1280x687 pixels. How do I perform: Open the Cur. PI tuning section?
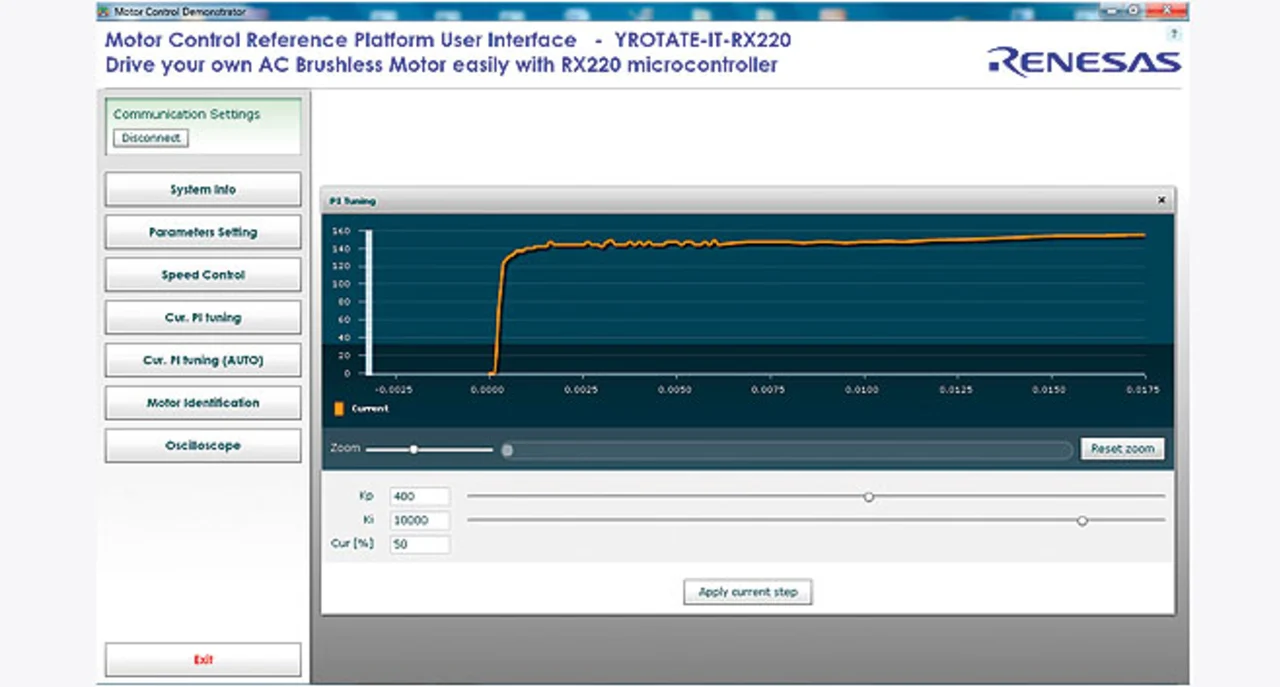[x=203, y=318]
